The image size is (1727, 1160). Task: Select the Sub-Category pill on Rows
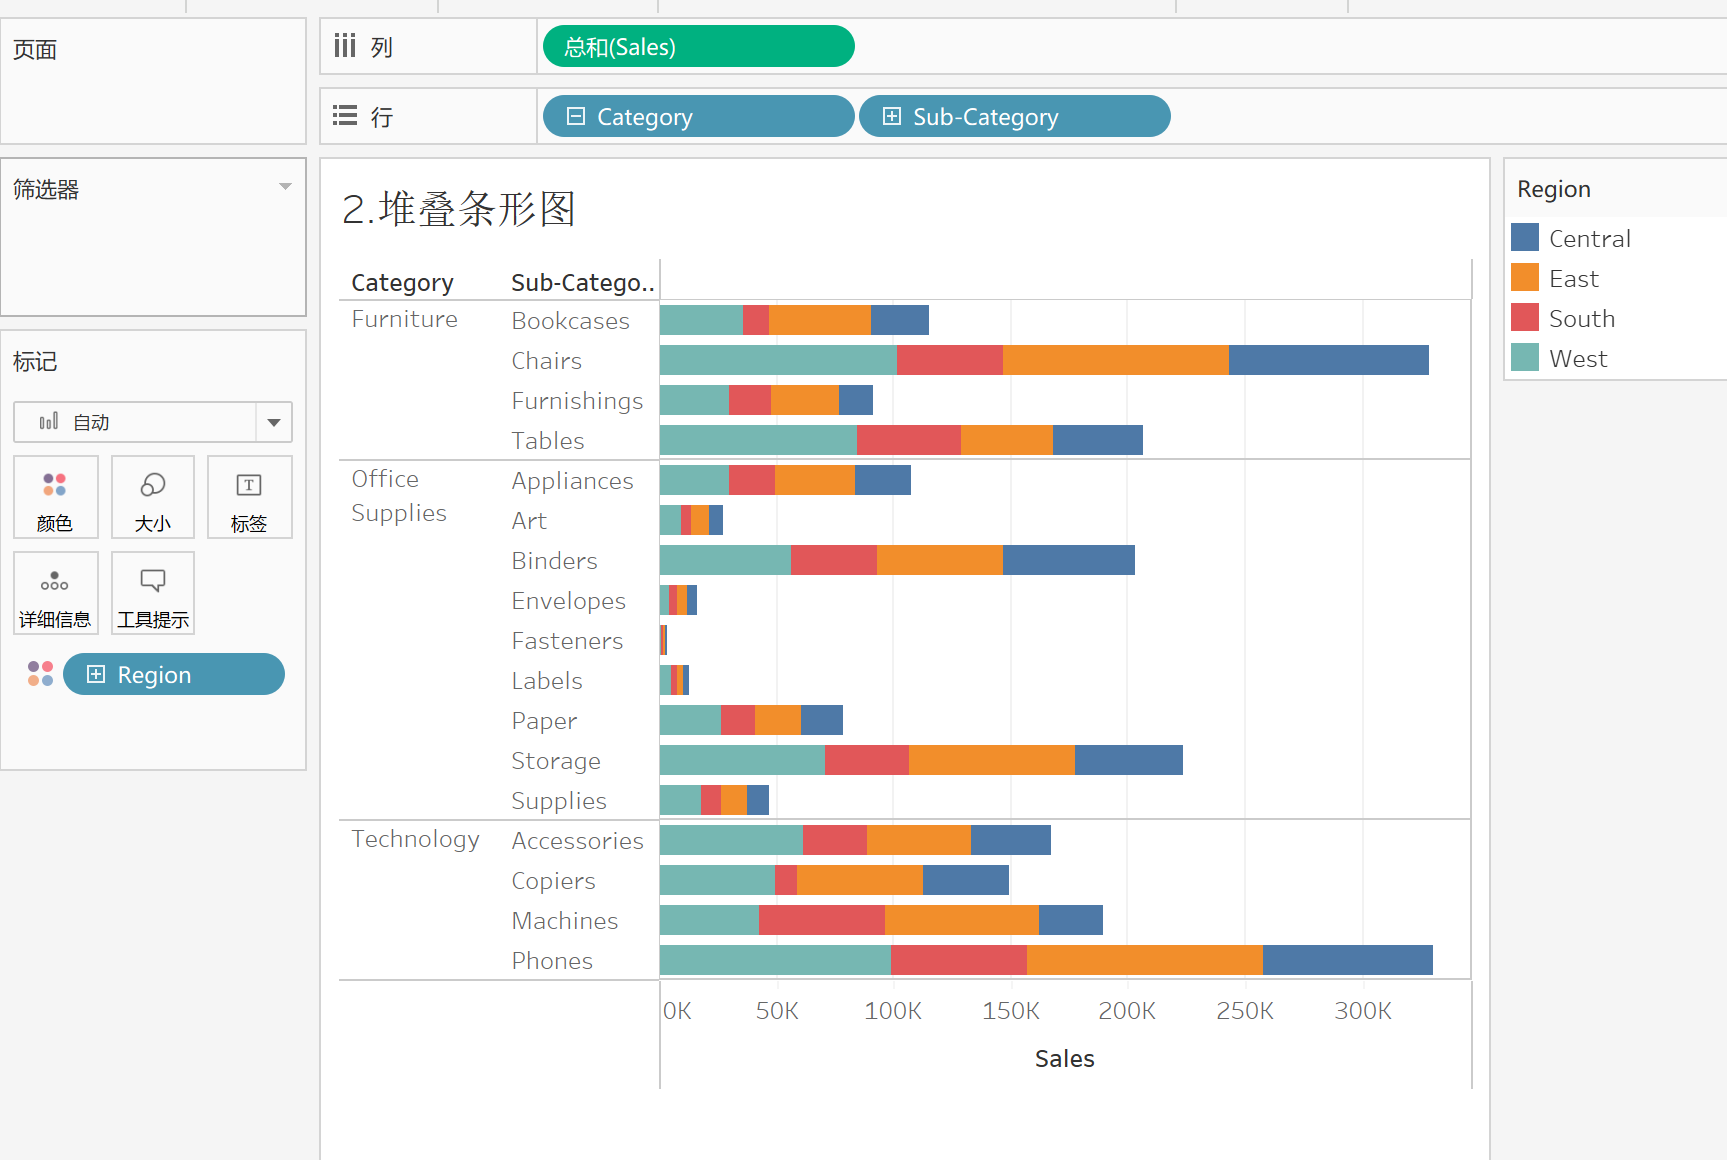(1015, 116)
